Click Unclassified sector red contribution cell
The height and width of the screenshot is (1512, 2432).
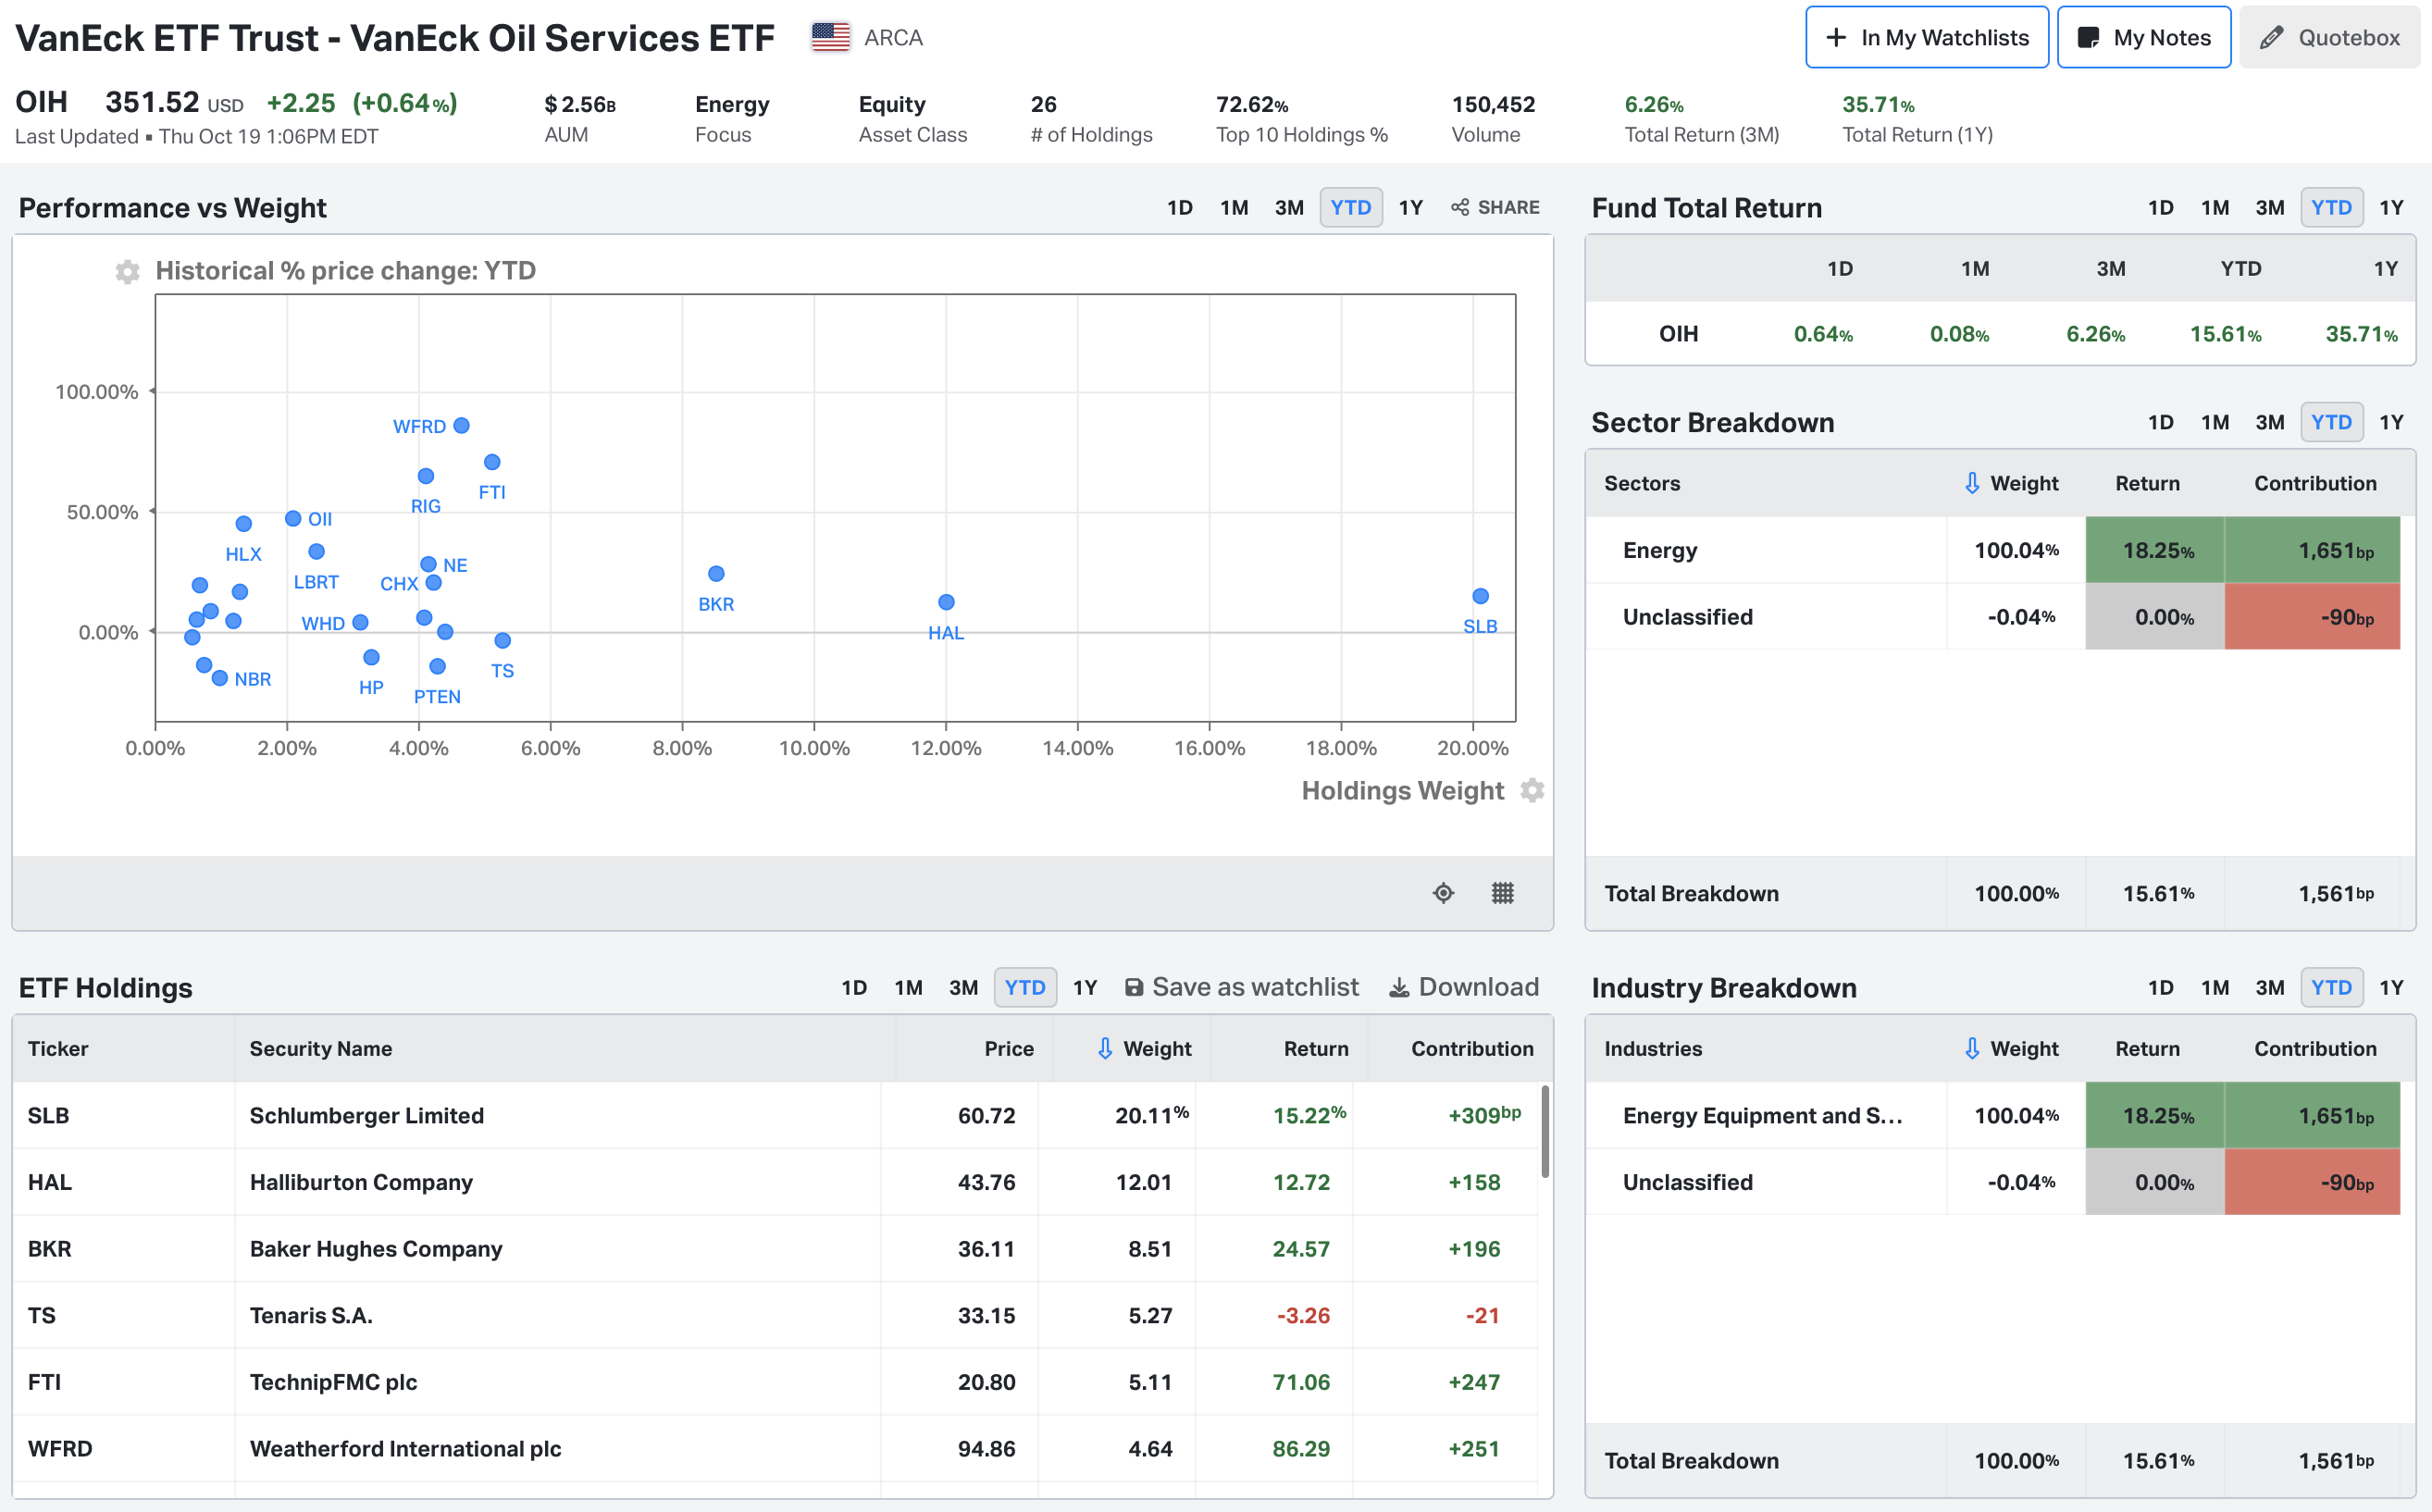[2312, 616]
